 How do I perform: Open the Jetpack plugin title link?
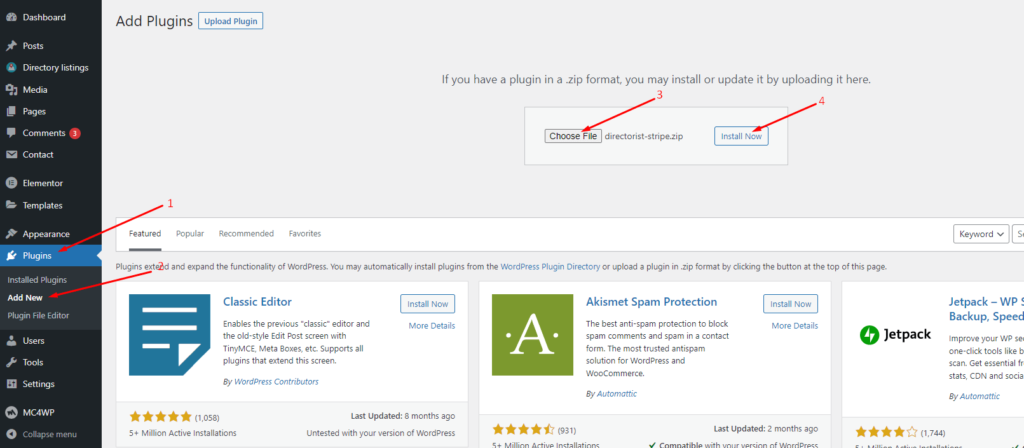coord(986,309)
